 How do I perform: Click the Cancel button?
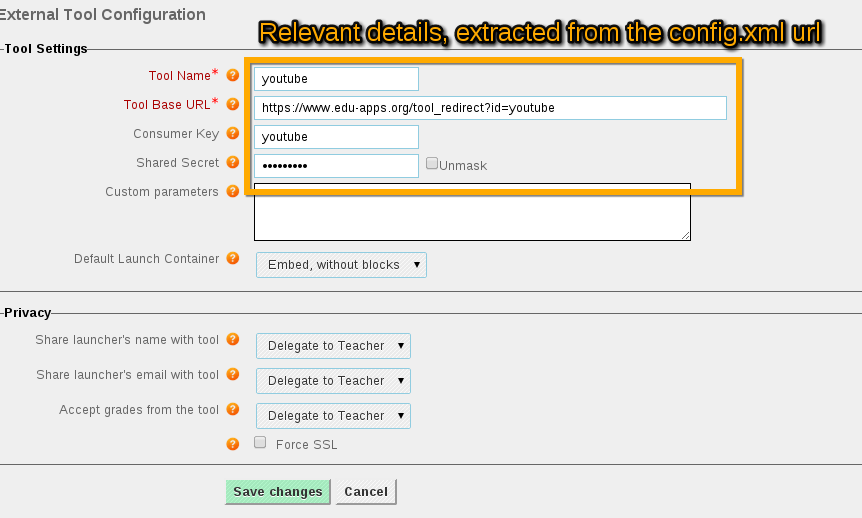pos(366,492)
